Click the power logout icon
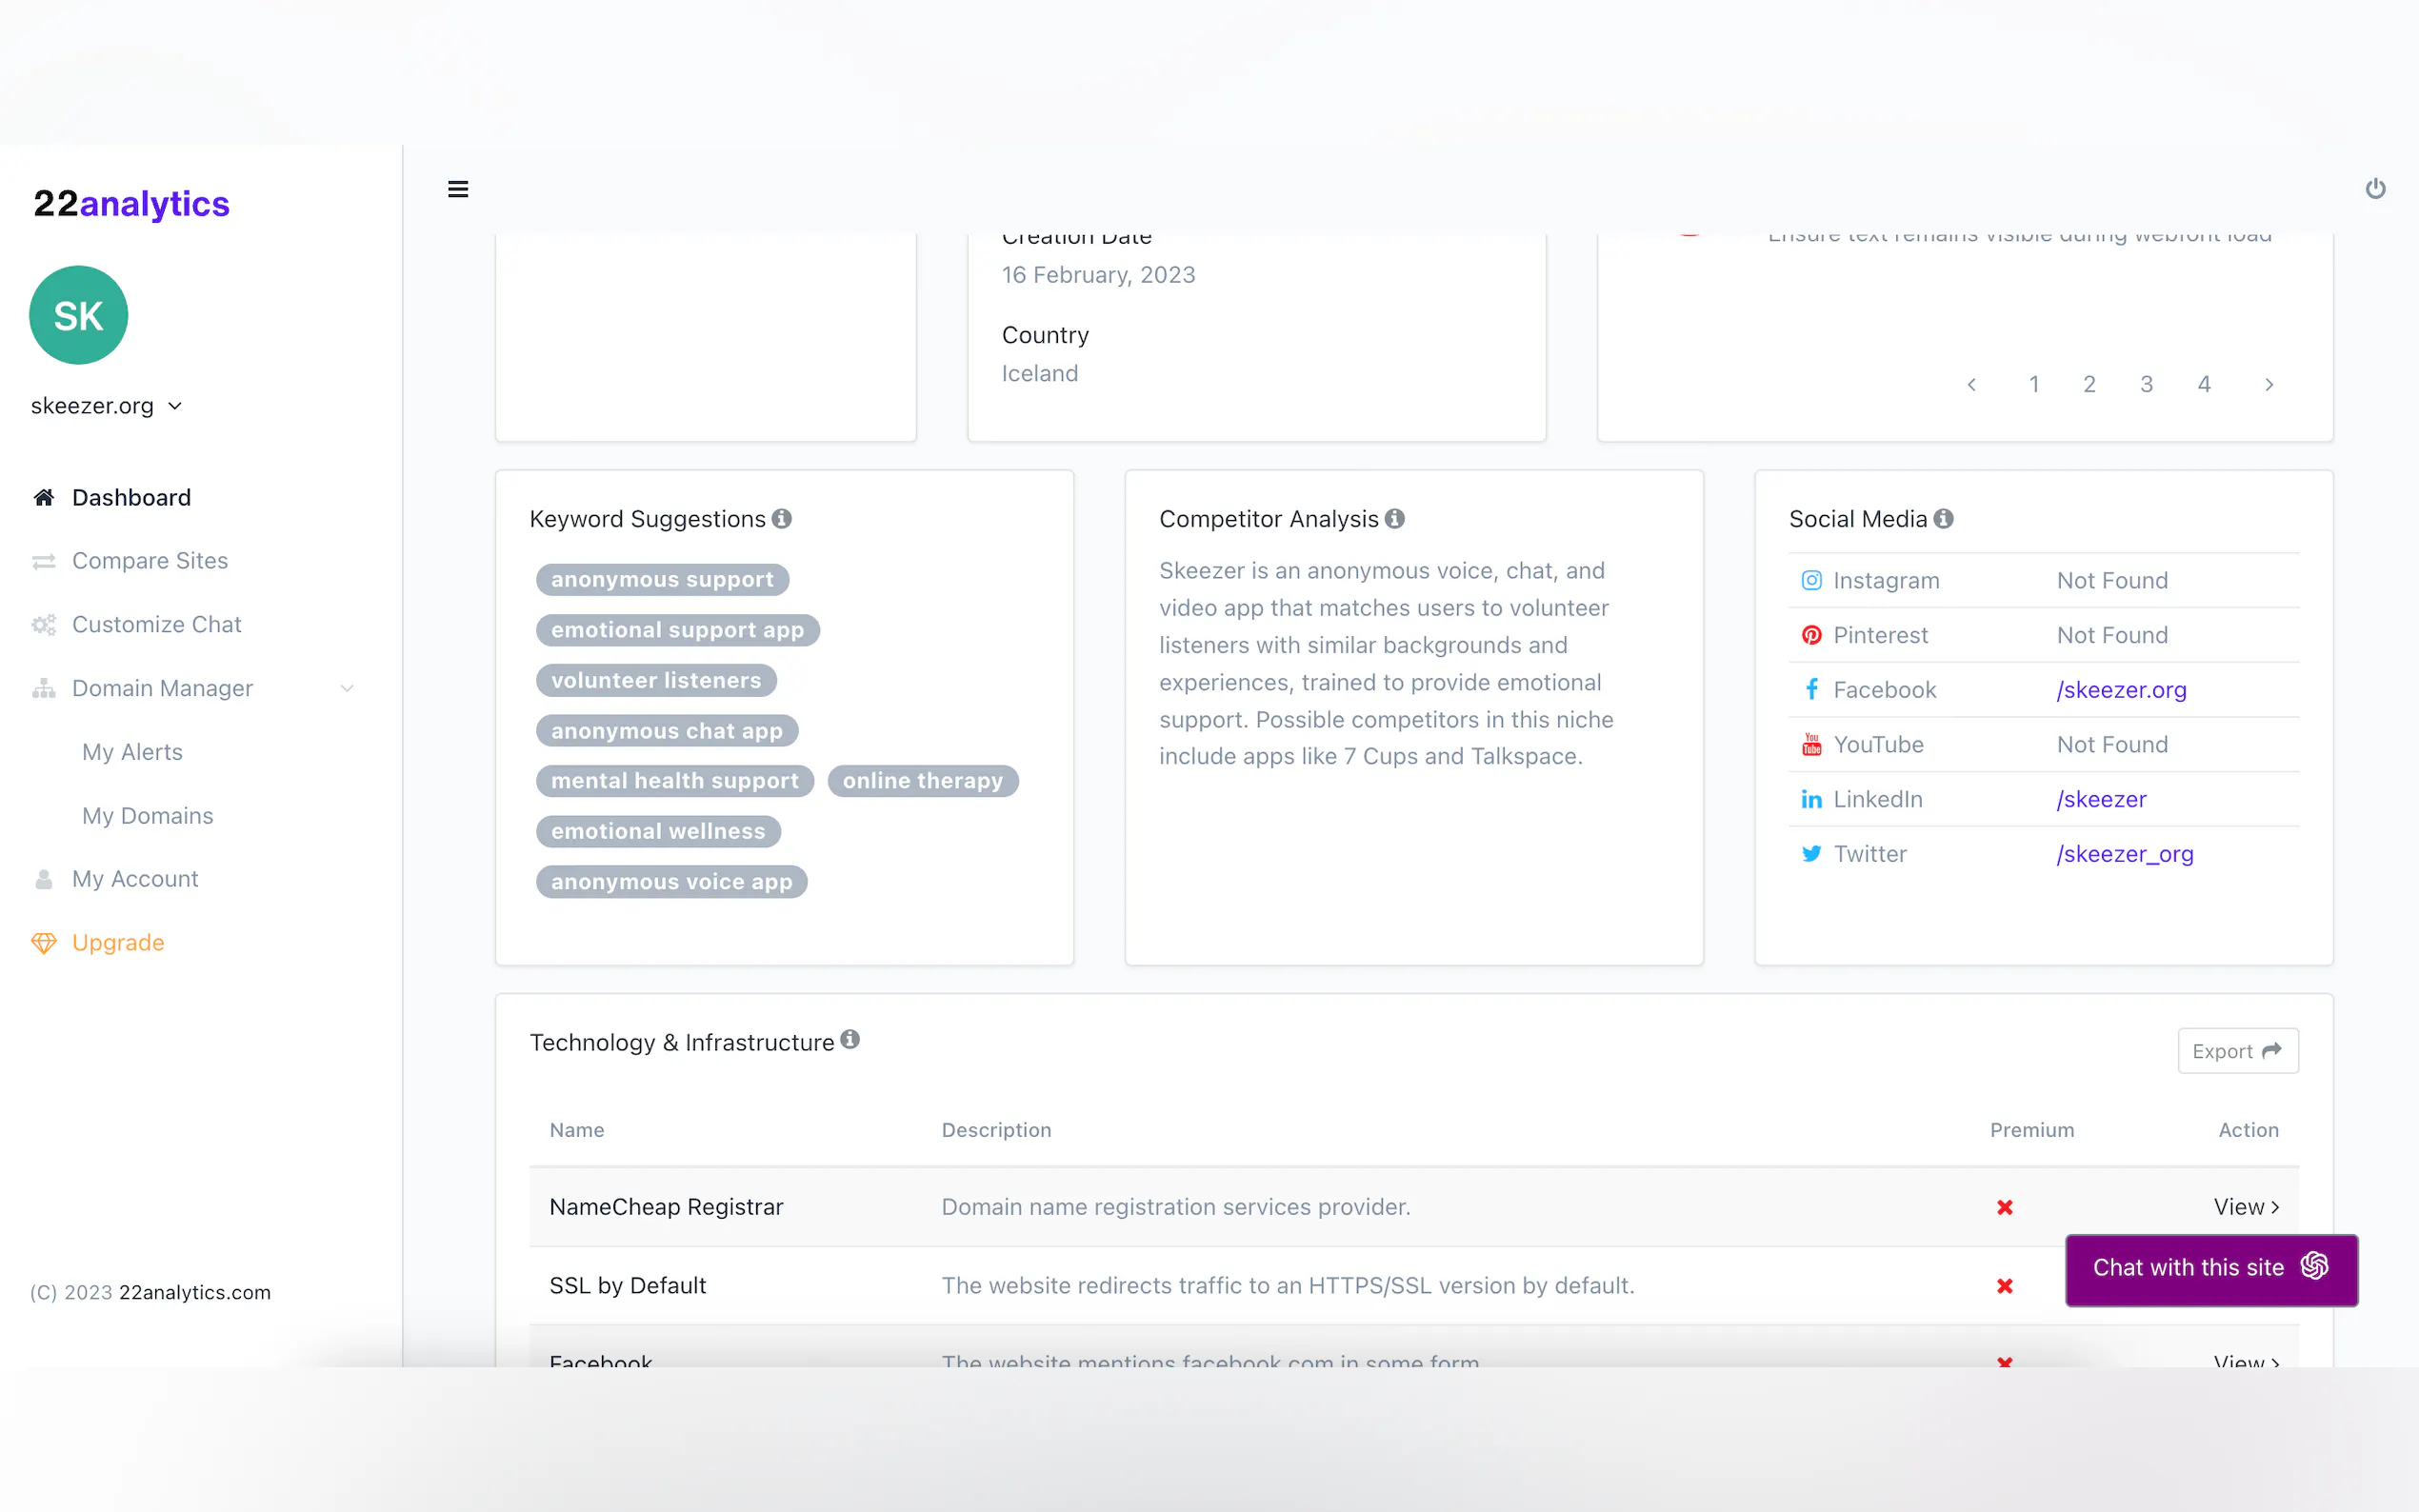This screenshot has height=1512, width=2419. (2375, 189)
